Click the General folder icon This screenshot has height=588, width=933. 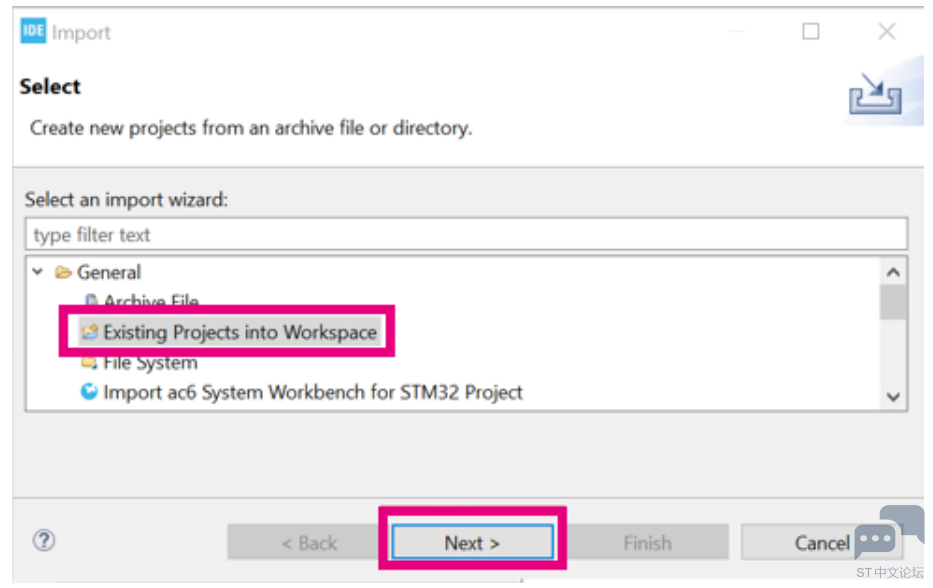coord(63,273)
